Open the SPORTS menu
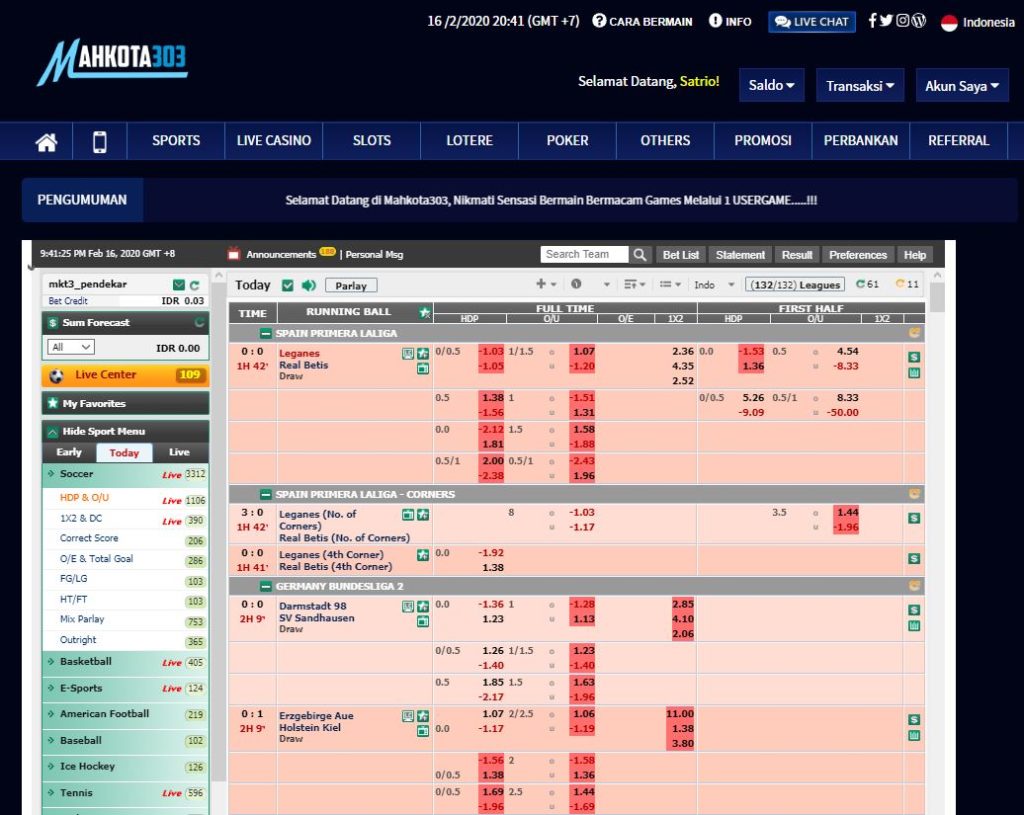Screen dimensions: 1024x815 point(176,141)
